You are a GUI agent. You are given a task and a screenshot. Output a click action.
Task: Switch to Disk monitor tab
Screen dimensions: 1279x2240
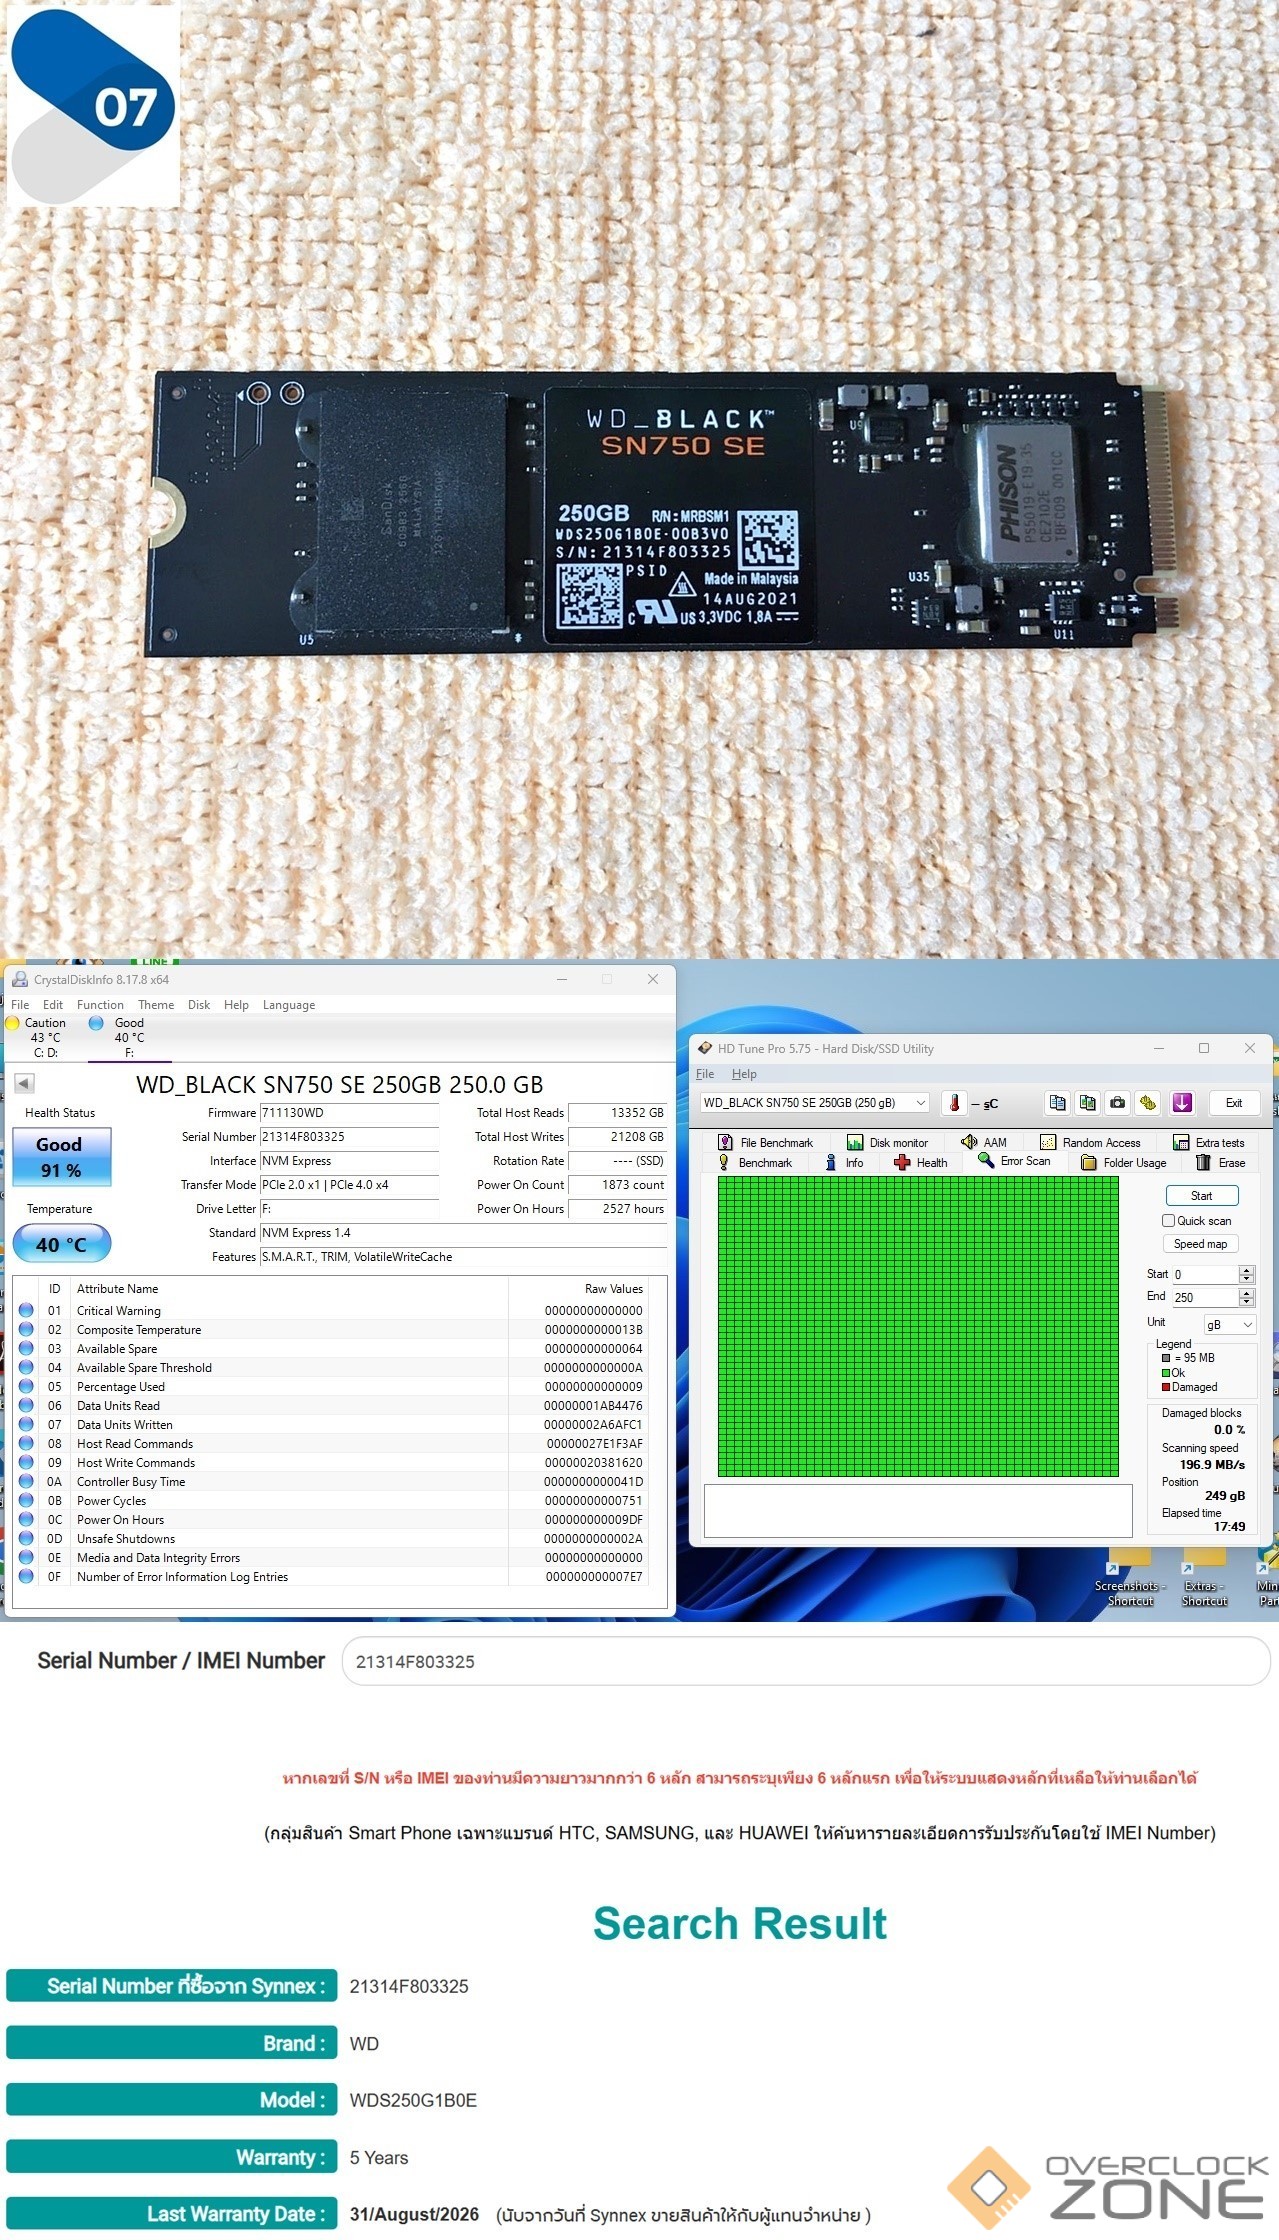pos(888,1142)
